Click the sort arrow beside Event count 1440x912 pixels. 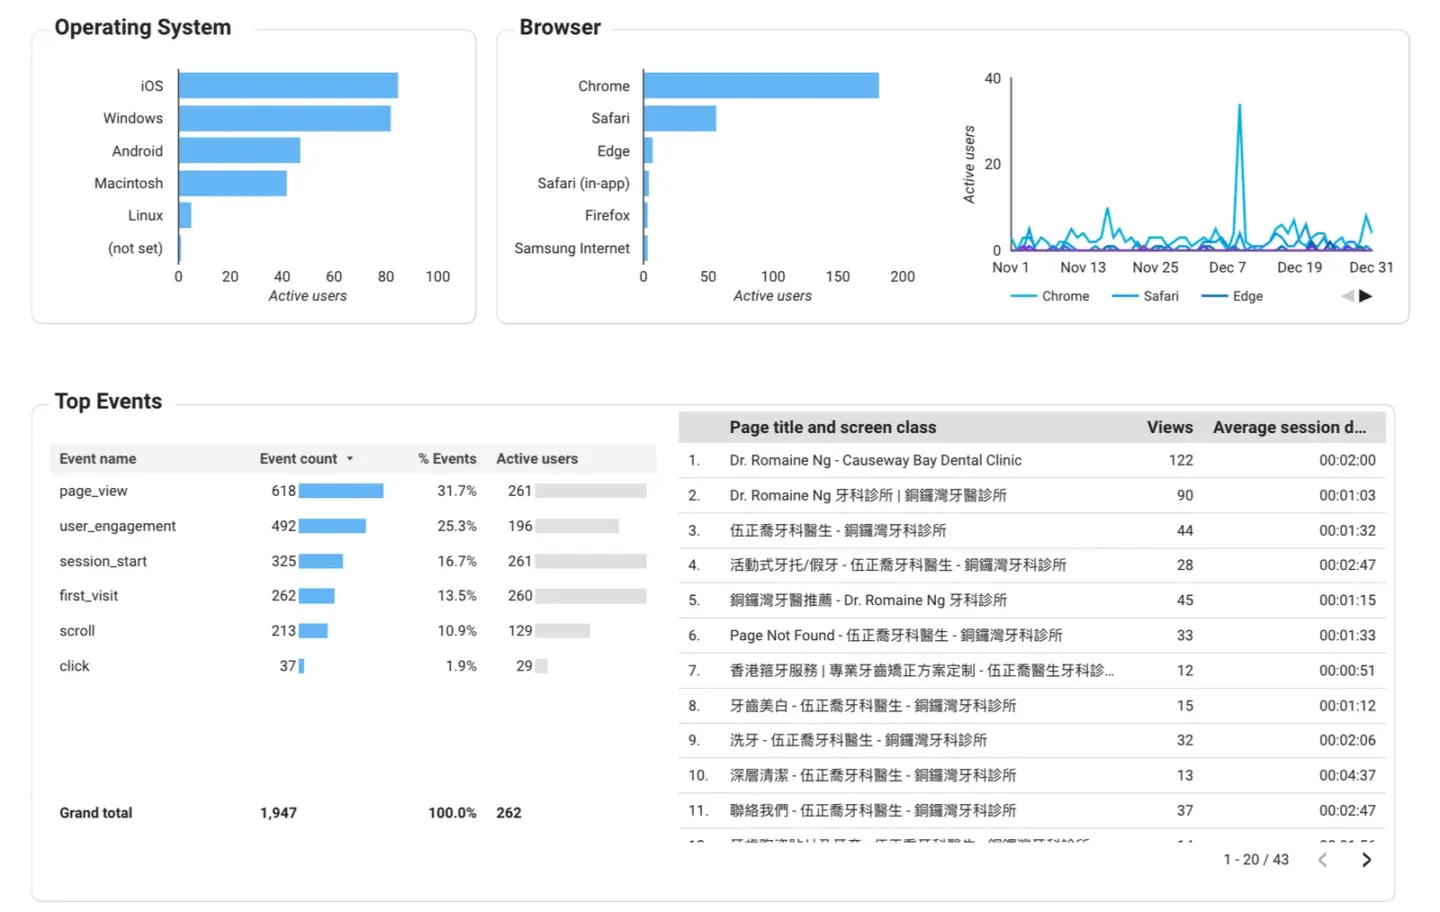click(x=349, y=458)
